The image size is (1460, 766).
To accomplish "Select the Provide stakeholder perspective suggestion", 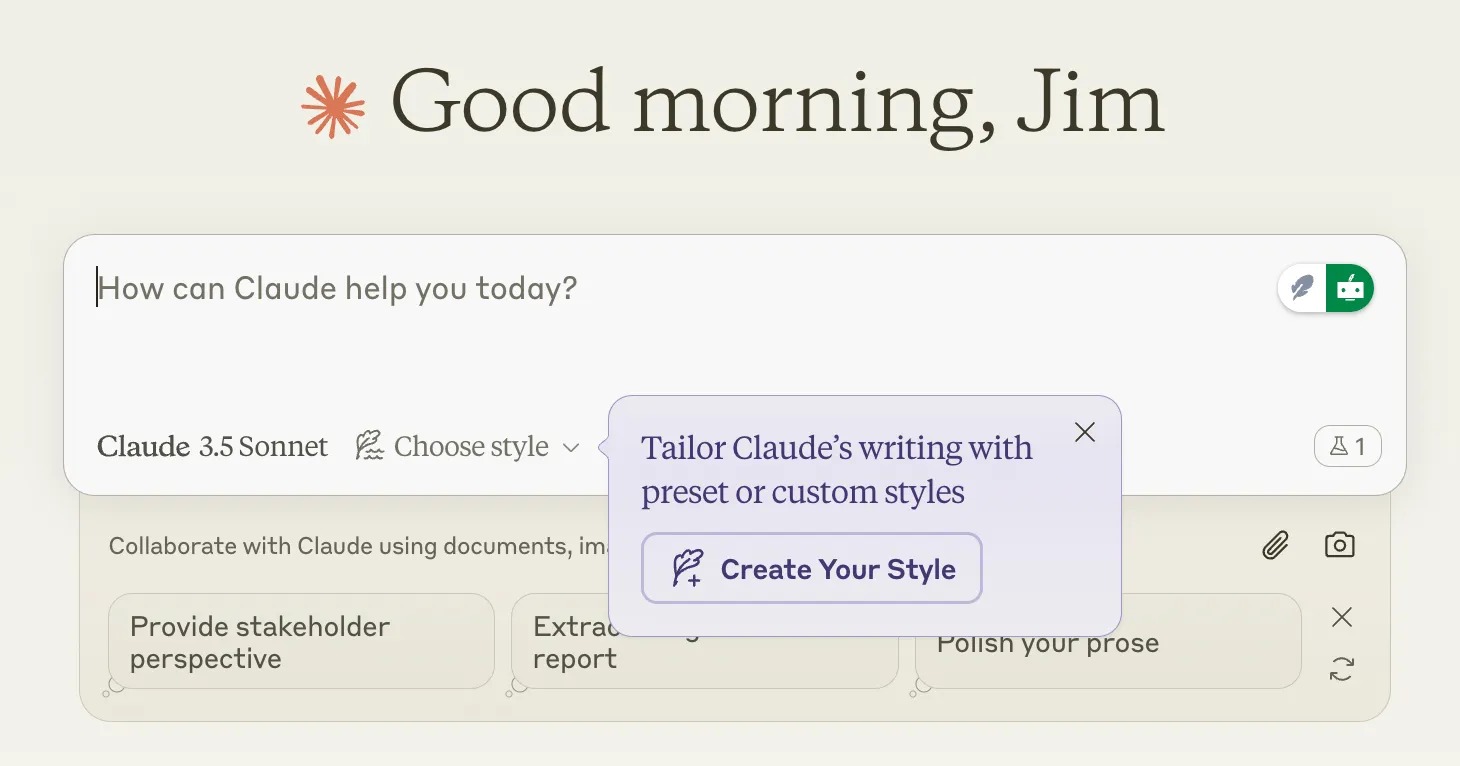I will tap(301, 642).
